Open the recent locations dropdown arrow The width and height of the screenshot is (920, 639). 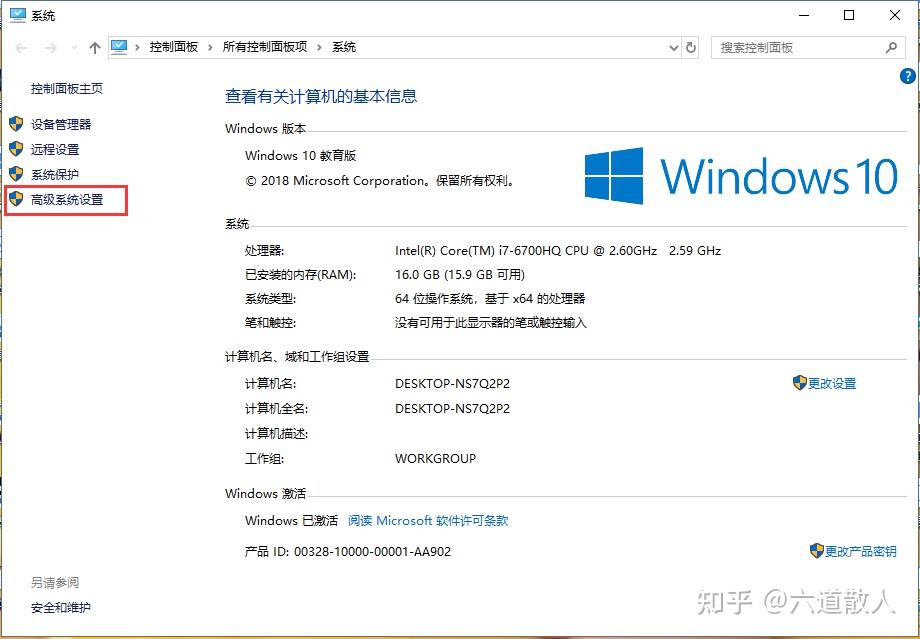(74, 48)
